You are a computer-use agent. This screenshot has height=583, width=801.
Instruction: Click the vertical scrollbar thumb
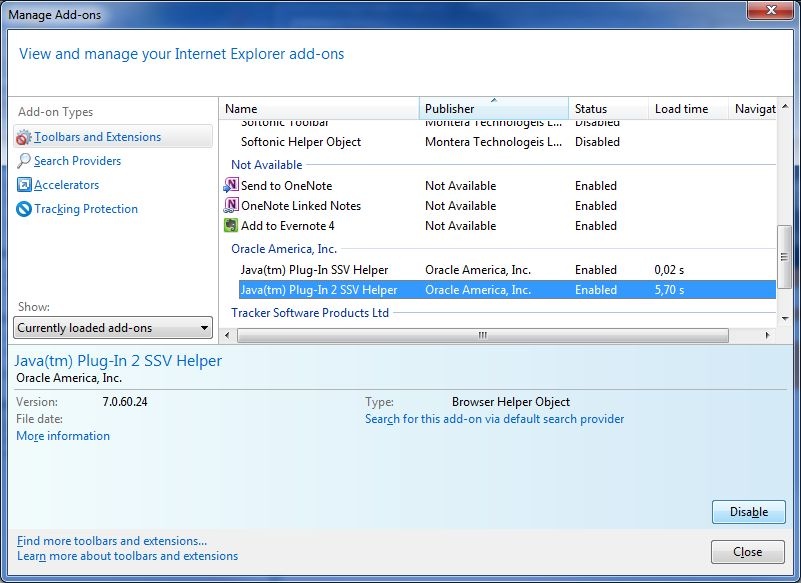(784, 257)
